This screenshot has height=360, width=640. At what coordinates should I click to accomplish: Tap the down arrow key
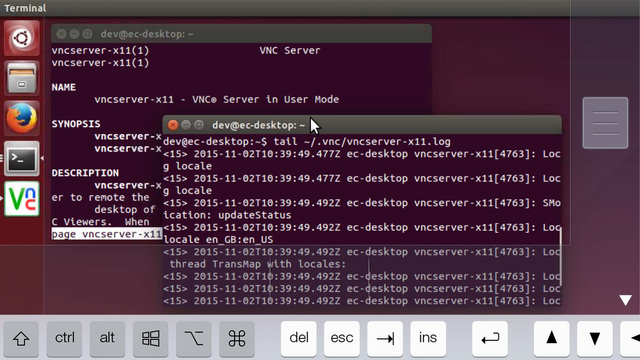(595, 338)
